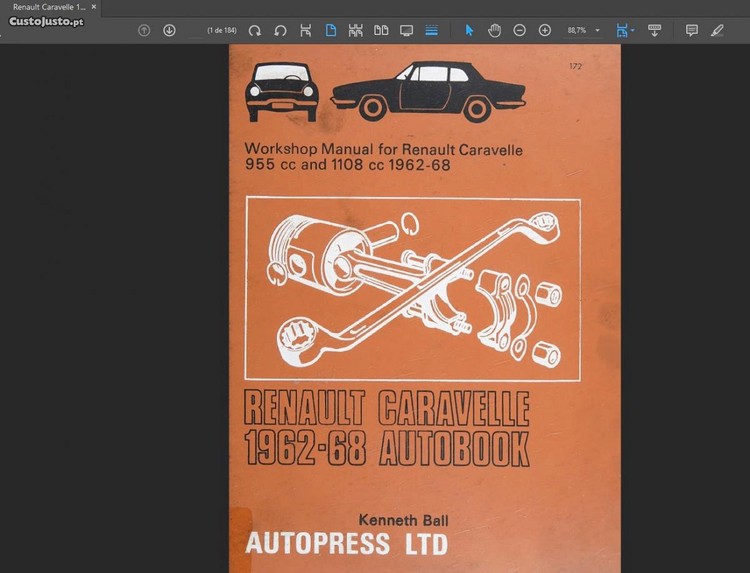The height and width of the screenshot is (573, 750).
Task: Select the Renault Caravelle document tab
Action: coord(48,7)
